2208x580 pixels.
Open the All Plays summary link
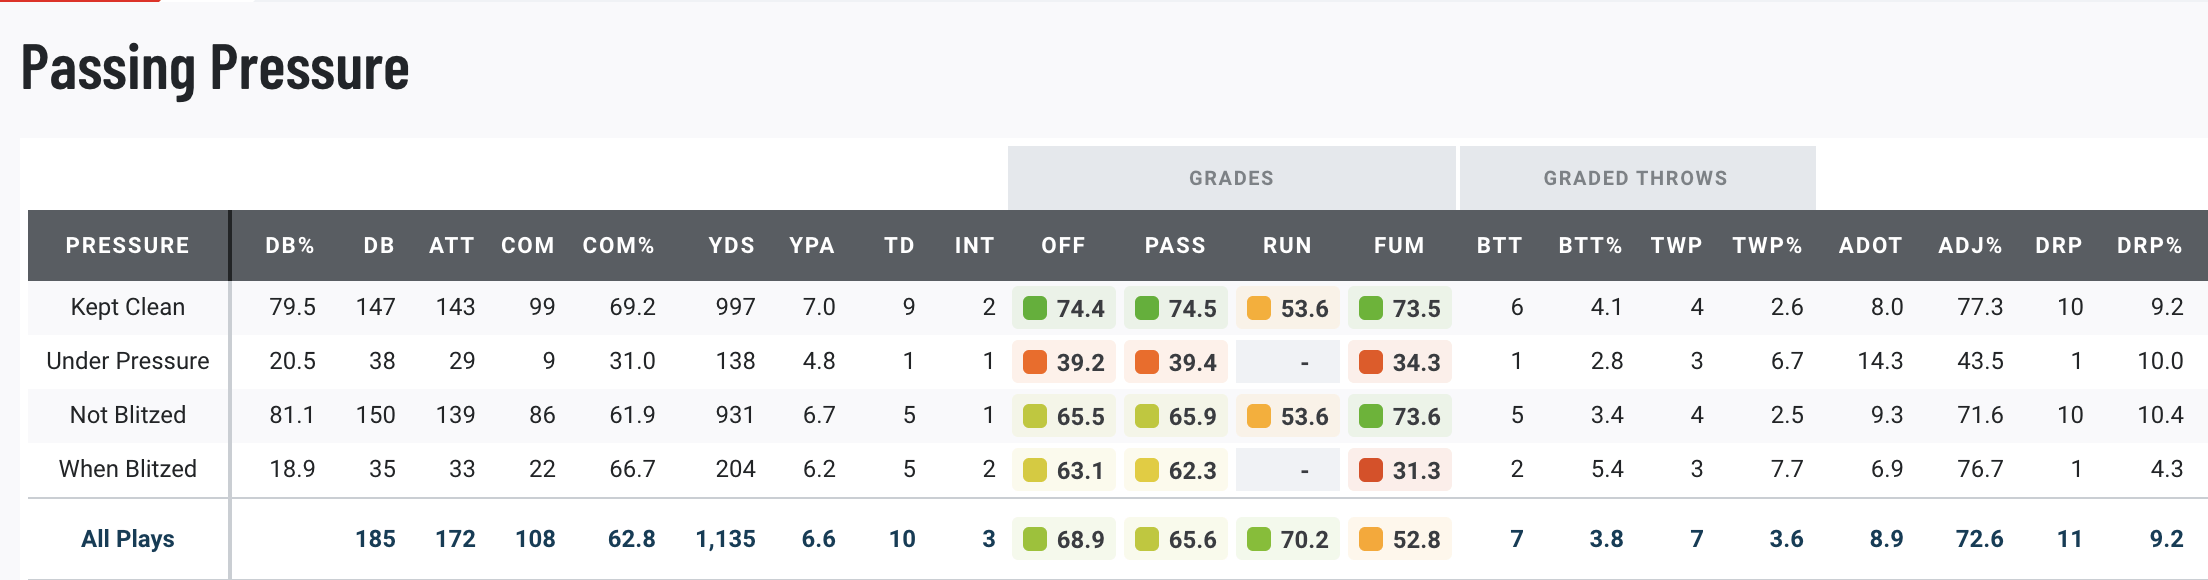point(128,539)
